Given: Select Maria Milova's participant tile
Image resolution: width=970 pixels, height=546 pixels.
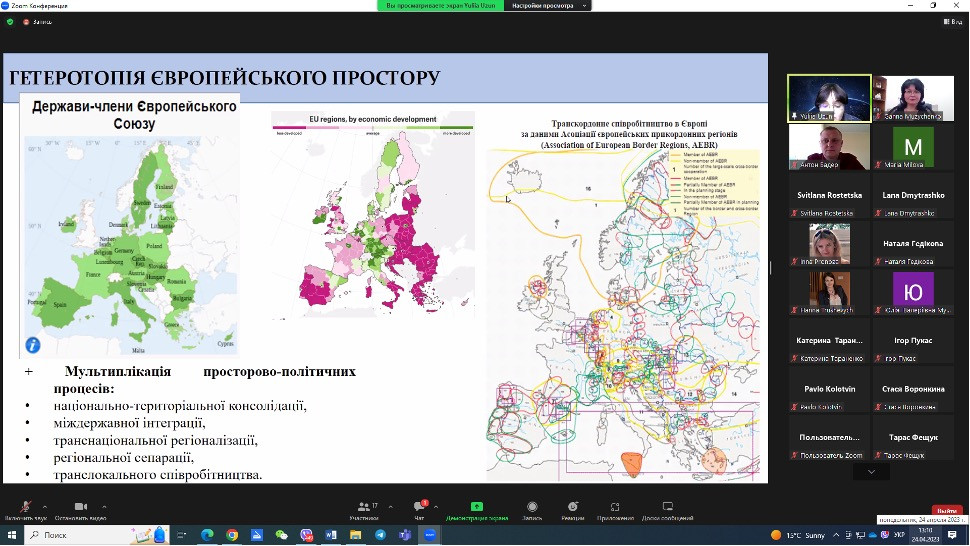Looking at the screenshot, I should [x=912, y=148].
